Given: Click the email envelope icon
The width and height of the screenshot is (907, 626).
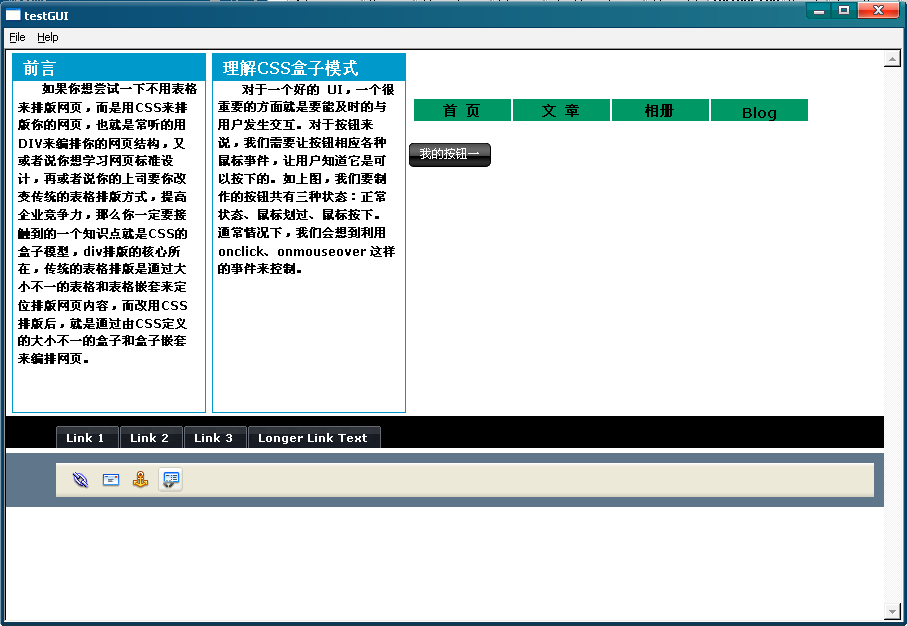Looking at the screenshot, I should 111,480.
